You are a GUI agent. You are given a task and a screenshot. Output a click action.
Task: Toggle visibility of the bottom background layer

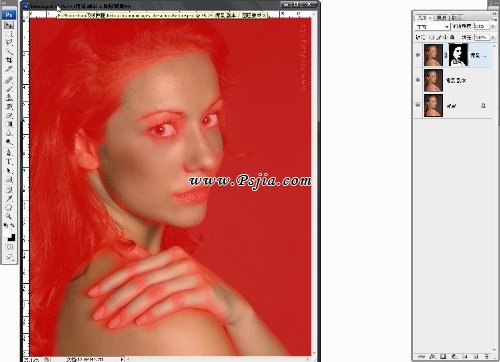[418, 105]
